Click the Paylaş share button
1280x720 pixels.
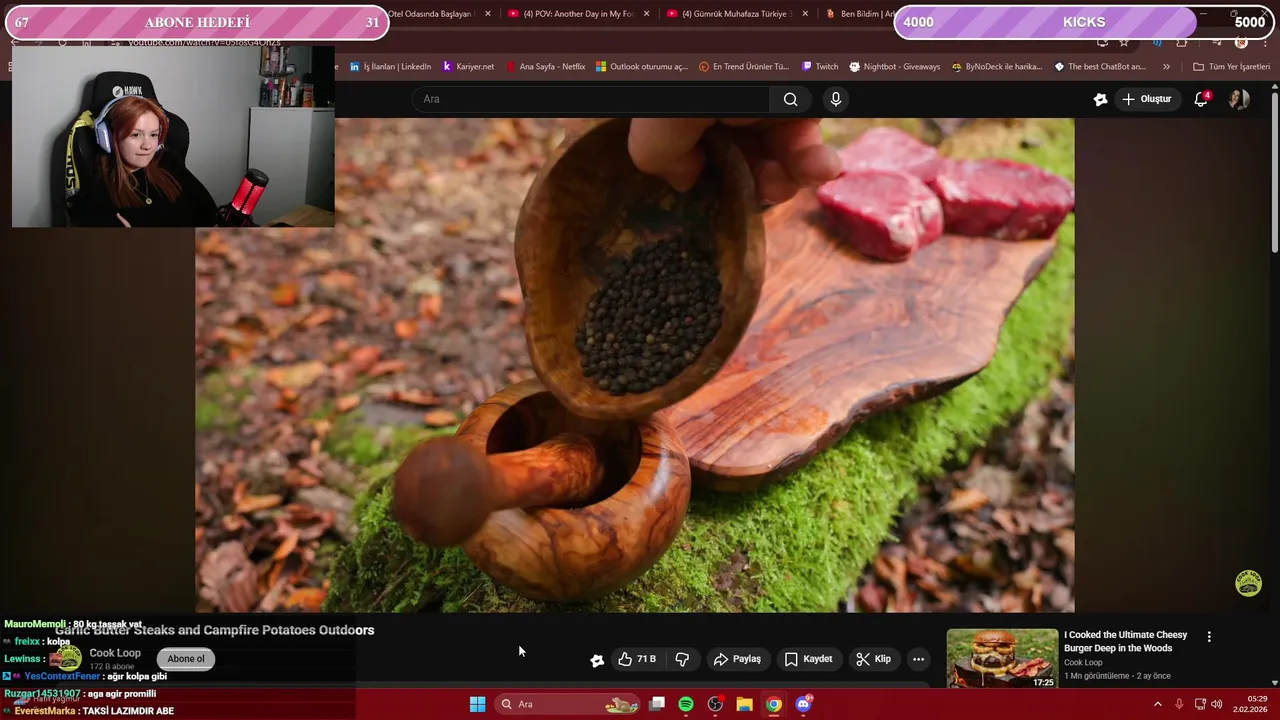(737, 659)
